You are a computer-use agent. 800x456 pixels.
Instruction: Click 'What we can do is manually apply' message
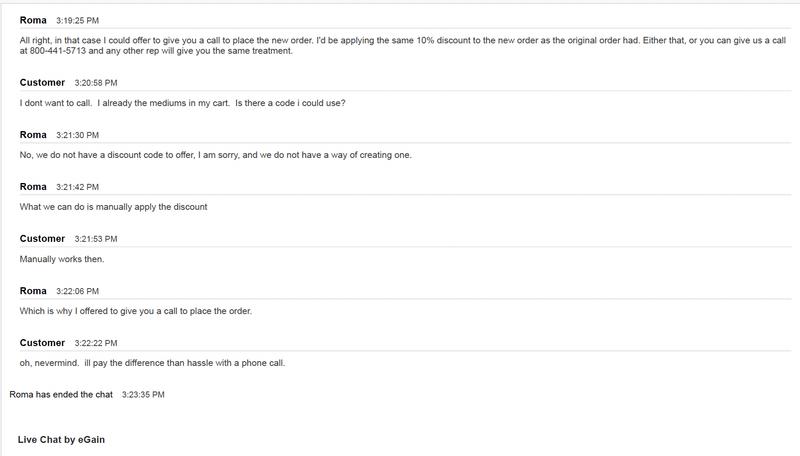point(113,207)
